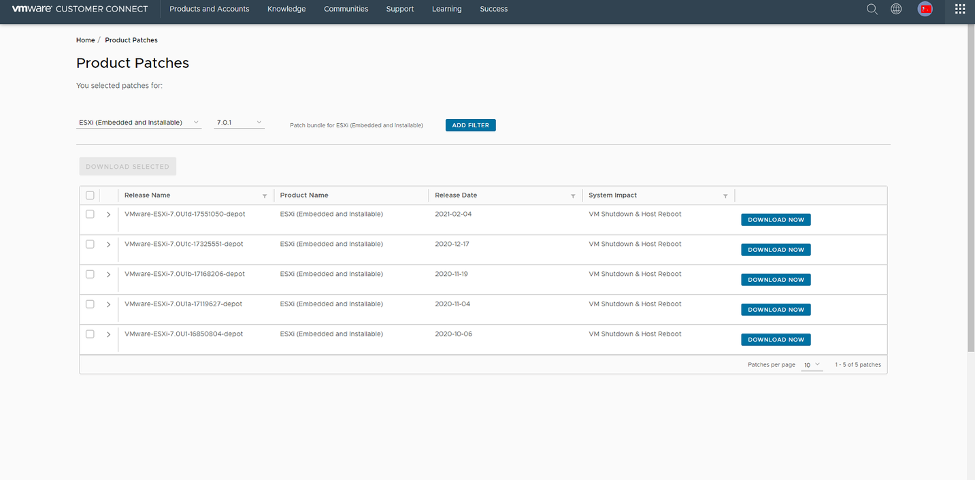Open the search magnifier icon
This screenshot has width=977, height=481.
[x=872, y=9]
